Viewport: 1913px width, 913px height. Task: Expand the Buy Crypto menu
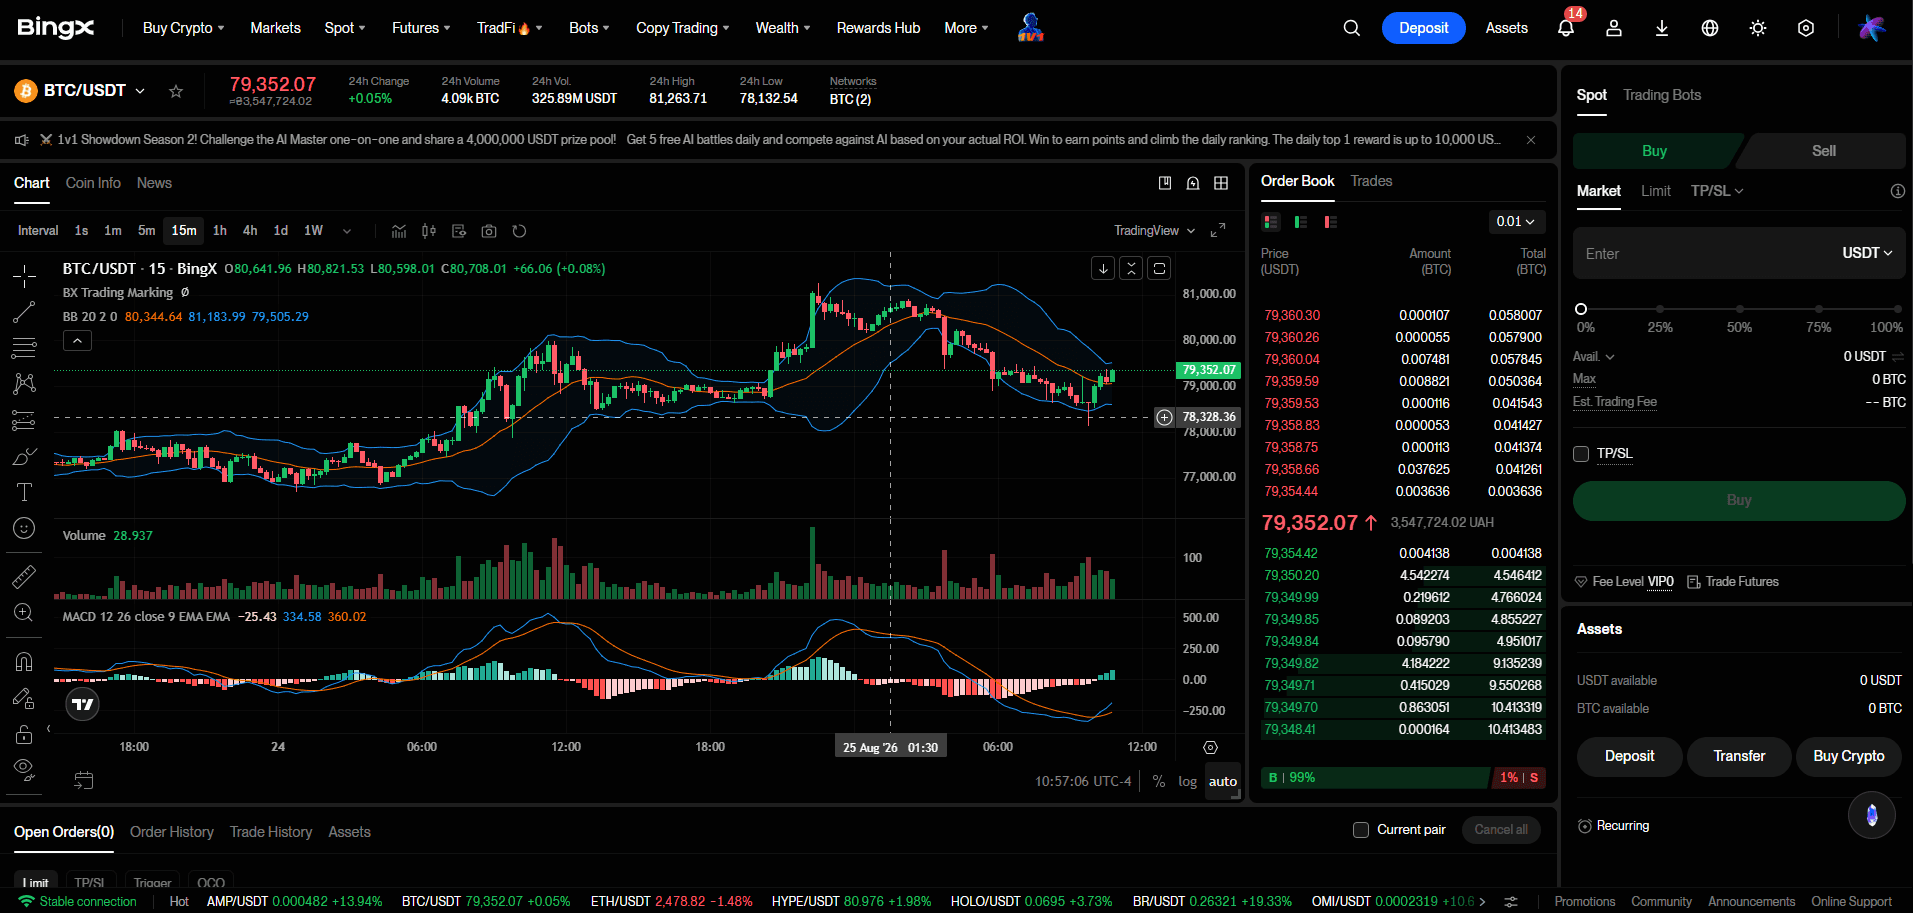[x=183, y=28]
